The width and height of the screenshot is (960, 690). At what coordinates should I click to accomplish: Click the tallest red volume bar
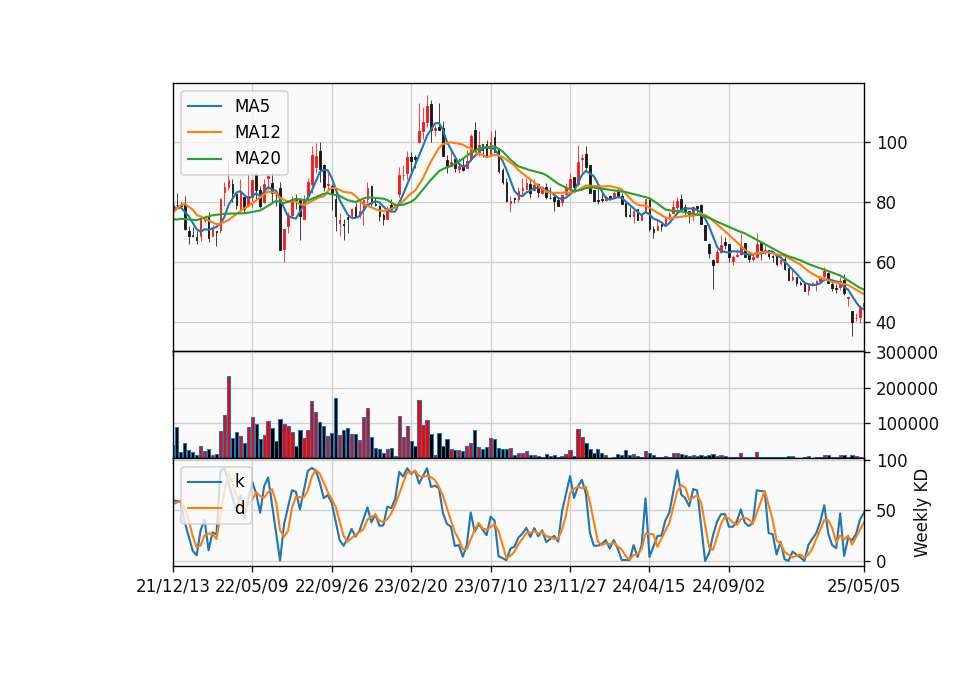pyautogui.click(x=228, y=417)
